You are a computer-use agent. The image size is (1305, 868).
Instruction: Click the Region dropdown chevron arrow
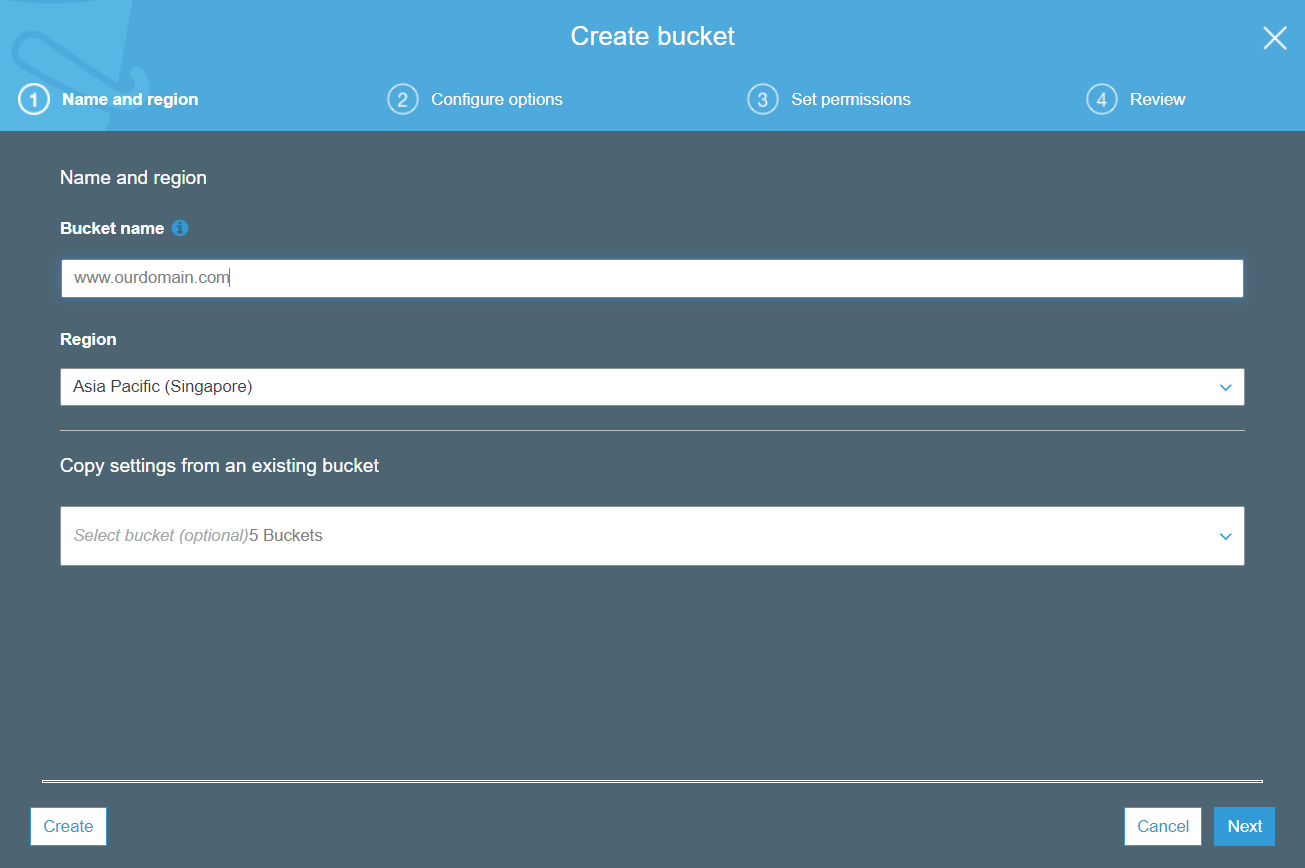click(x=1226, y=387)
